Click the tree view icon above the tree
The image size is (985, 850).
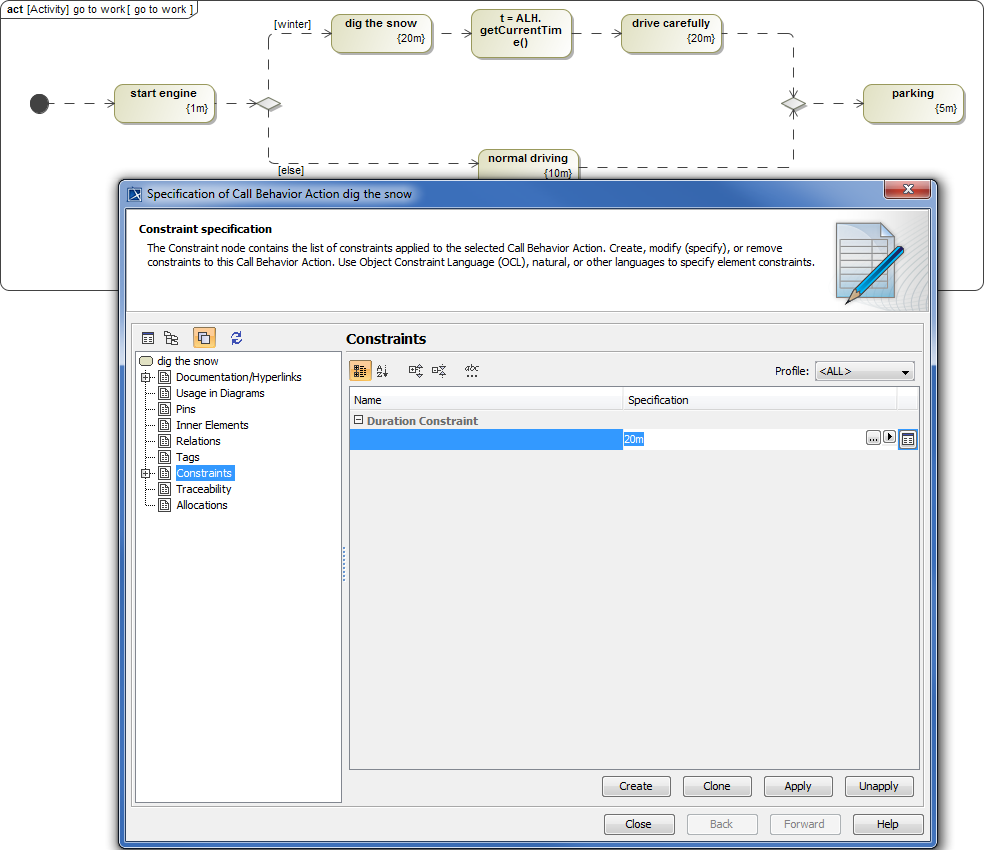click(x=171, y=338)
